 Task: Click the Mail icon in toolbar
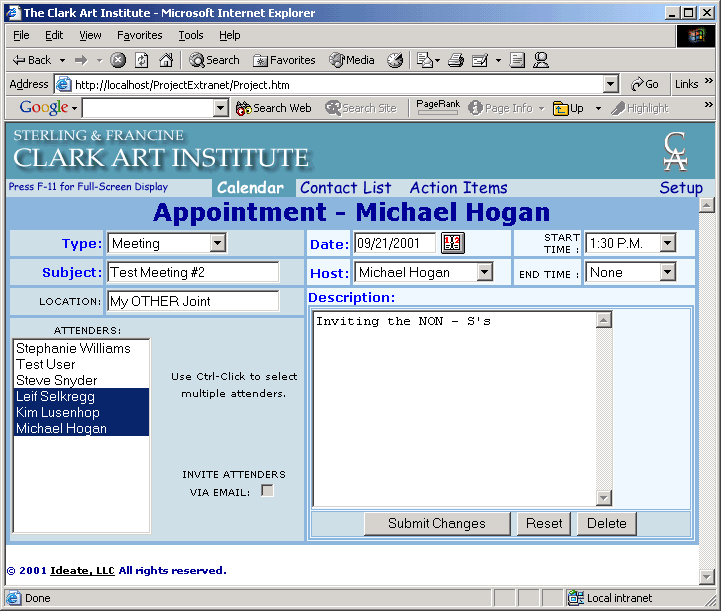click(x=424, y=60)
